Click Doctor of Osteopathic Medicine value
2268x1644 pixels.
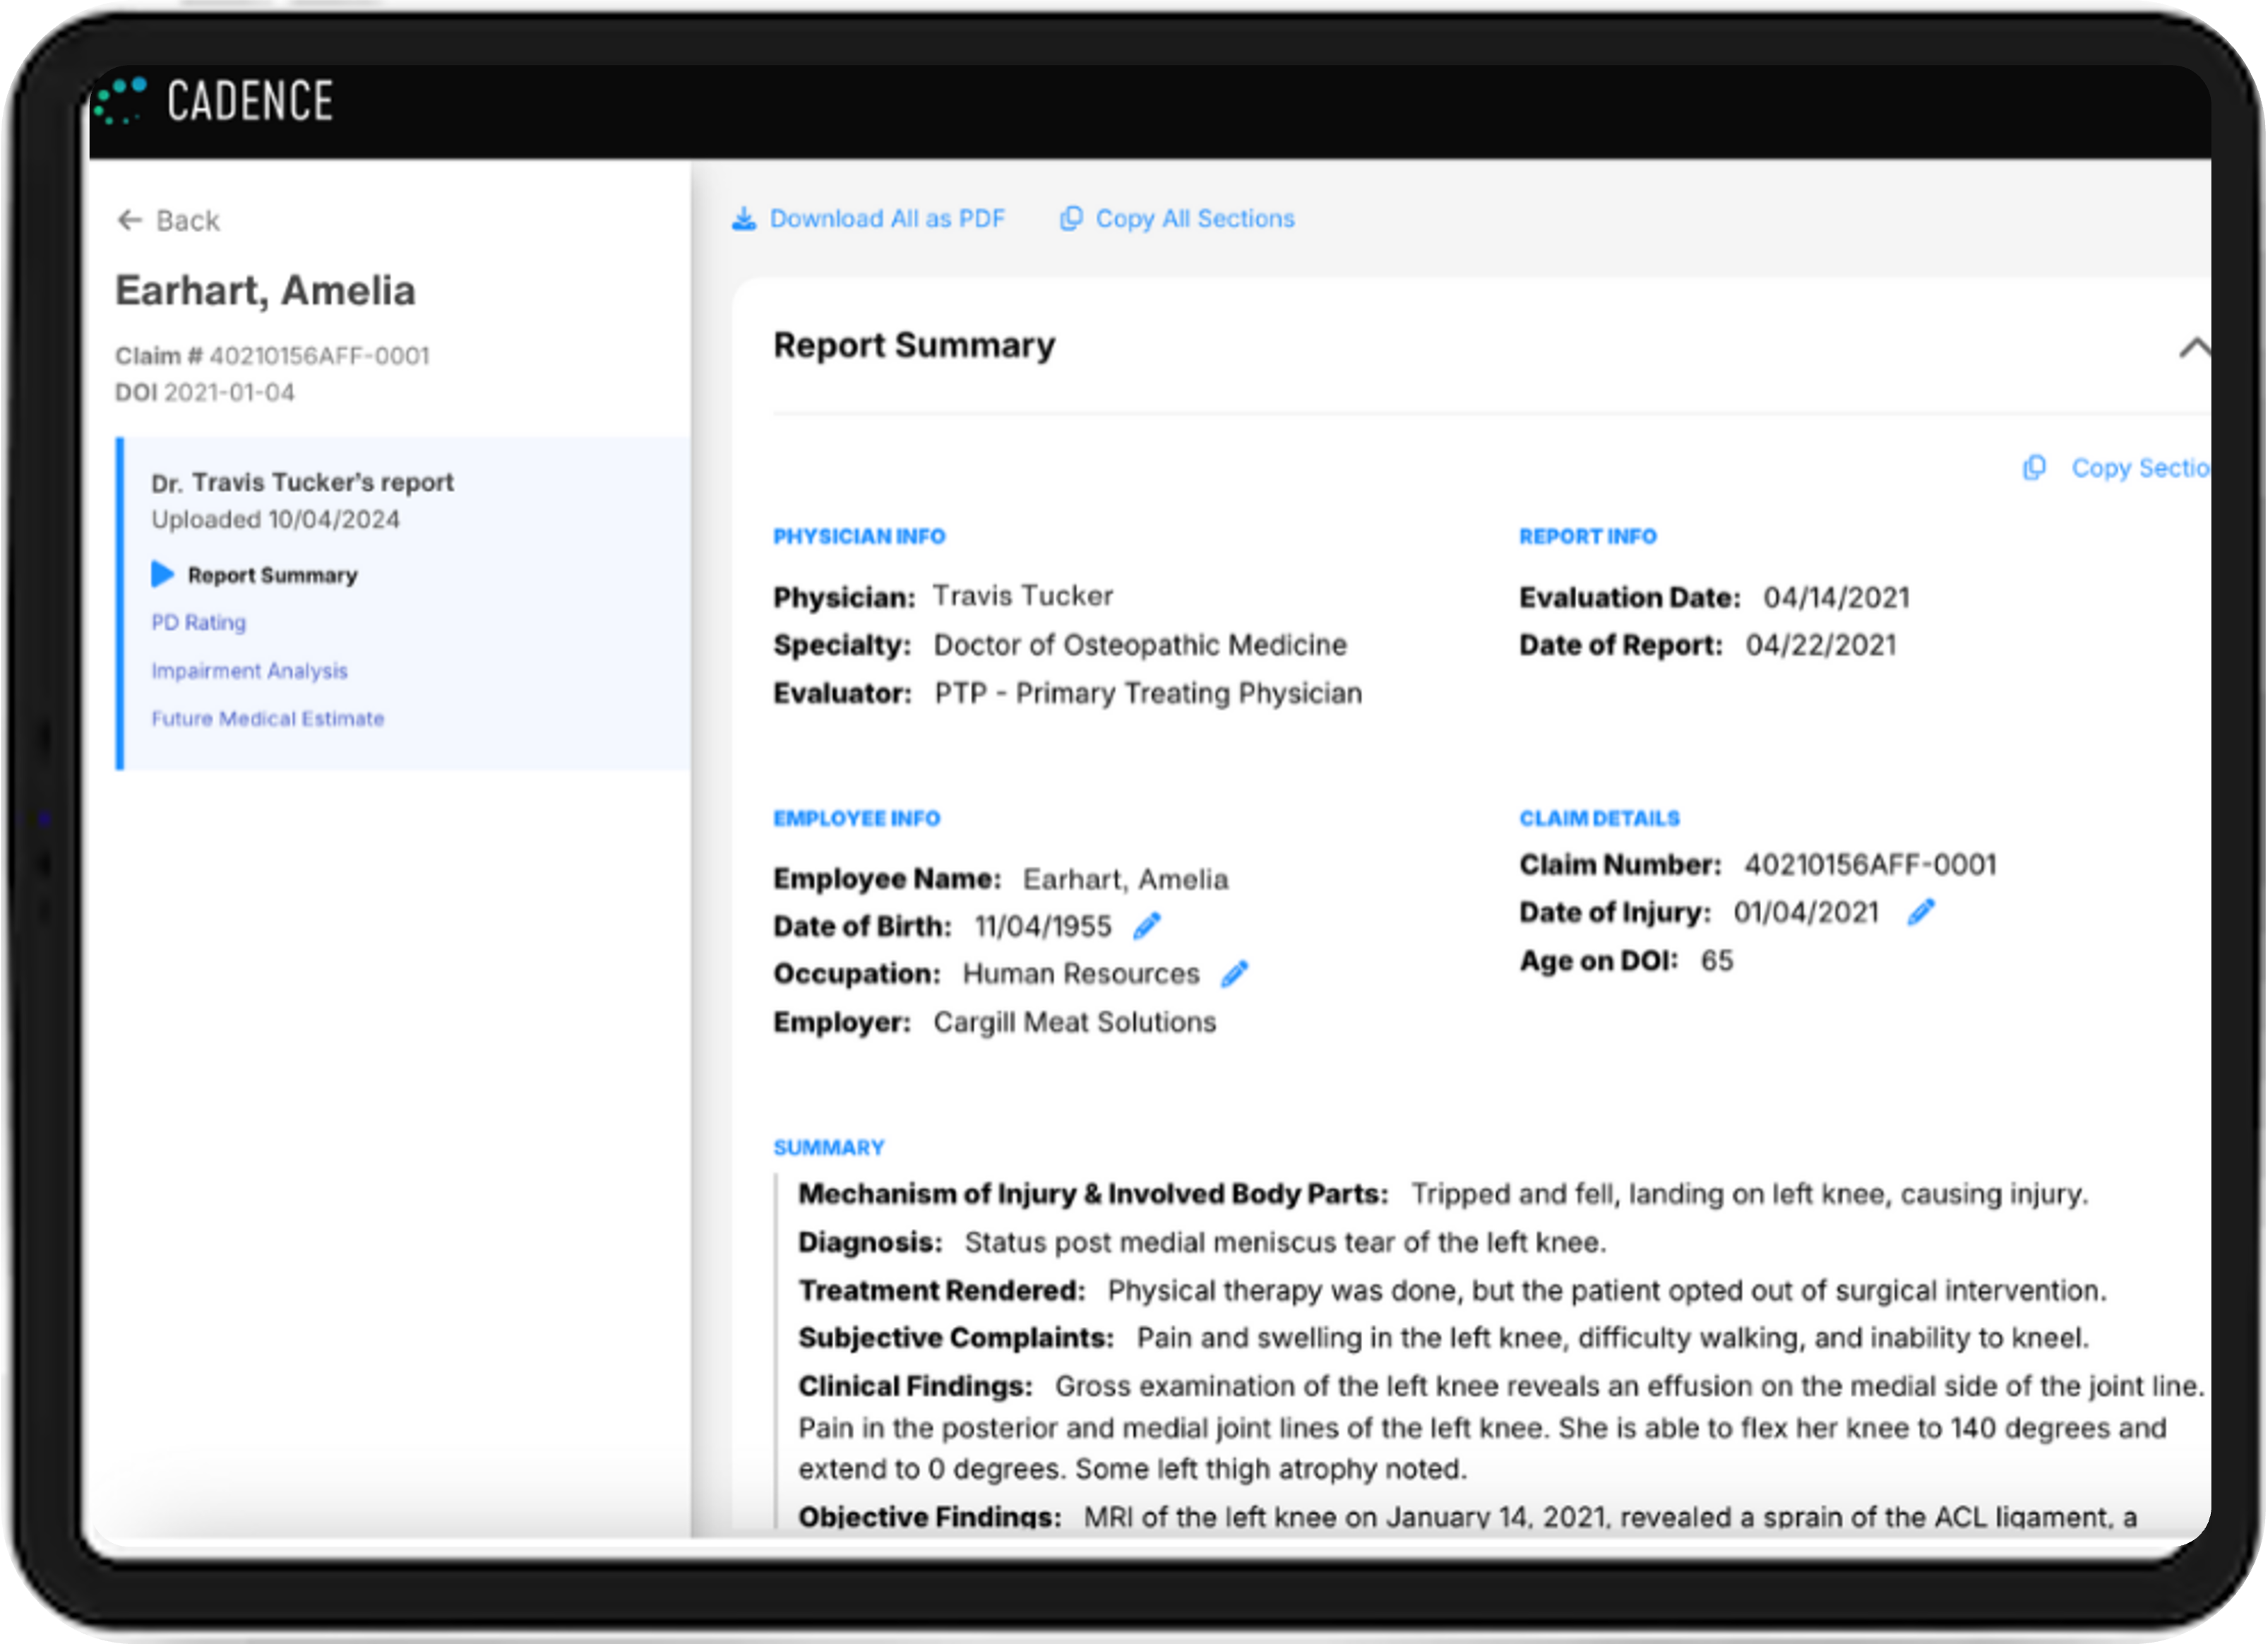click(x=1140, y=645)
